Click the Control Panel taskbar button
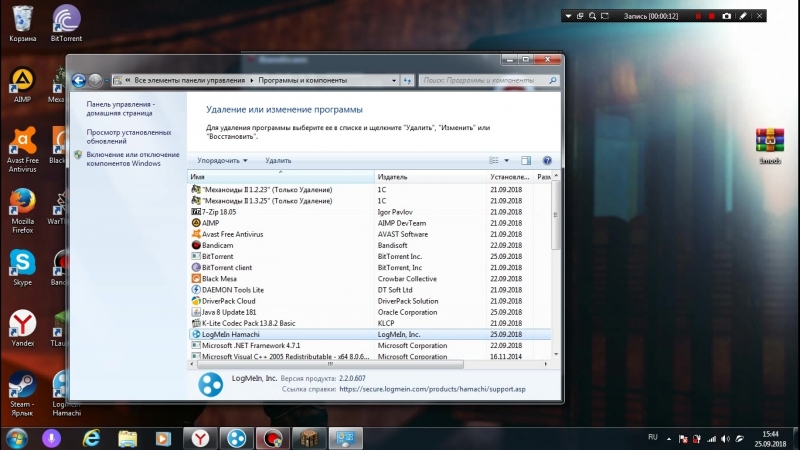Viewport: 800px width, 450px height. 345,438
